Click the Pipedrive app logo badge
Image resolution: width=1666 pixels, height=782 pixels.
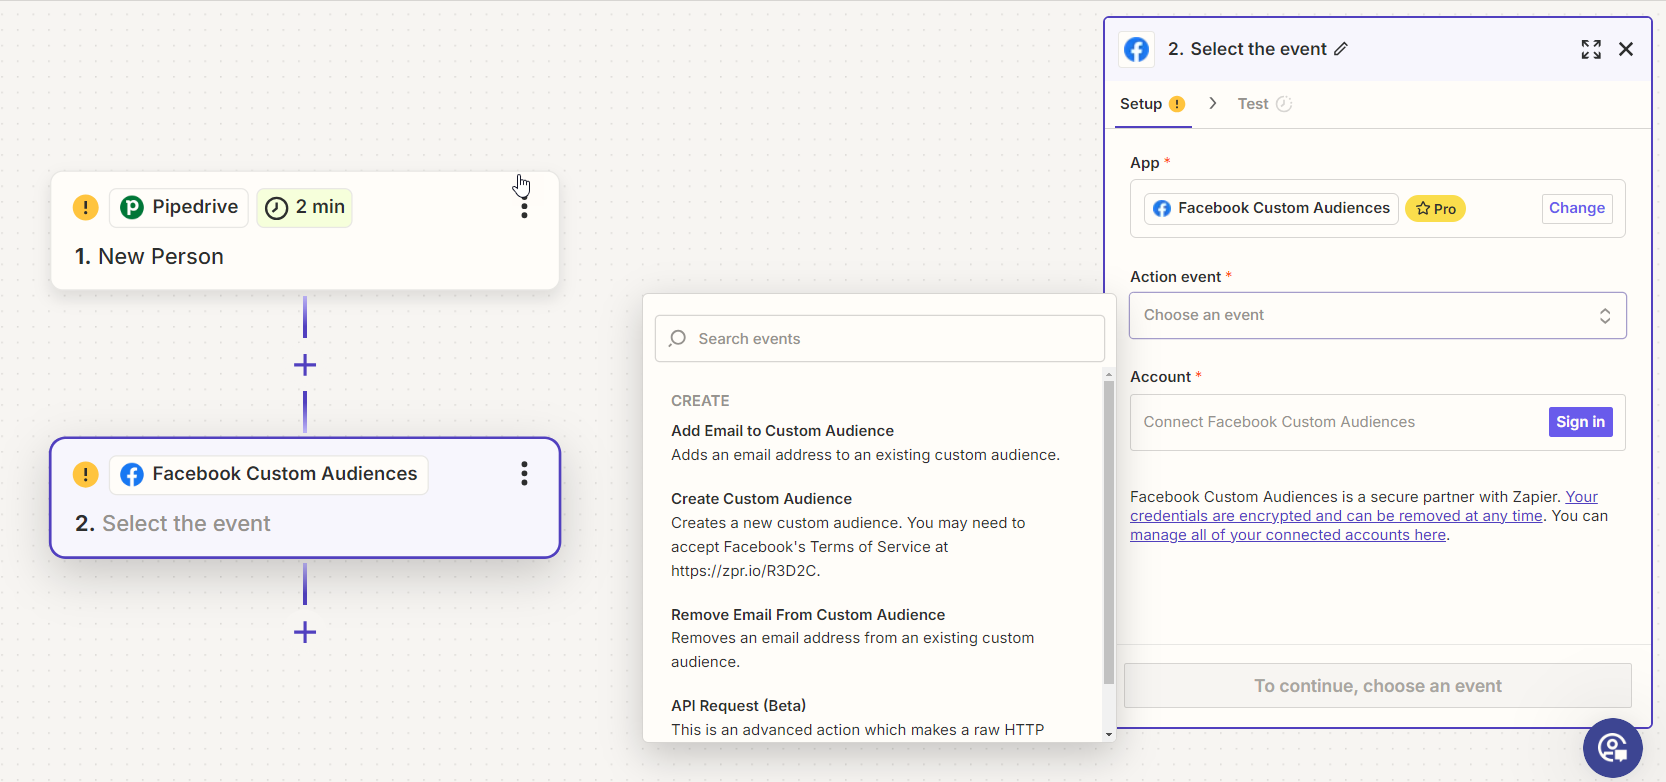tap(132, 207)
